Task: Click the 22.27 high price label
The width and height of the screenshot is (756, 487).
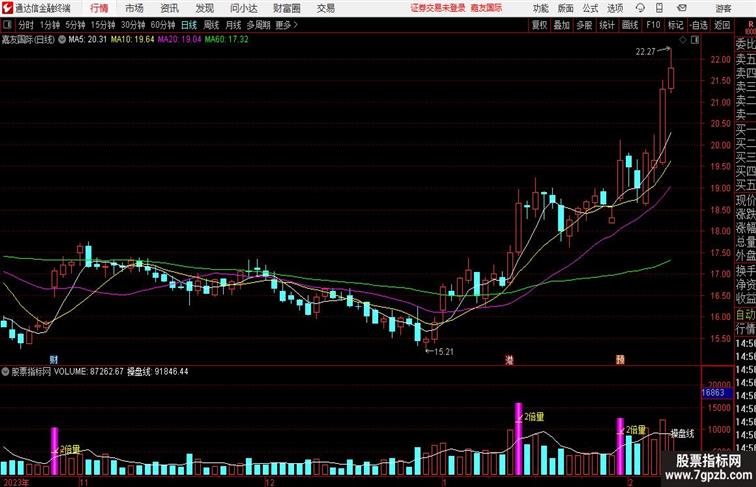Action: (646, 52)
